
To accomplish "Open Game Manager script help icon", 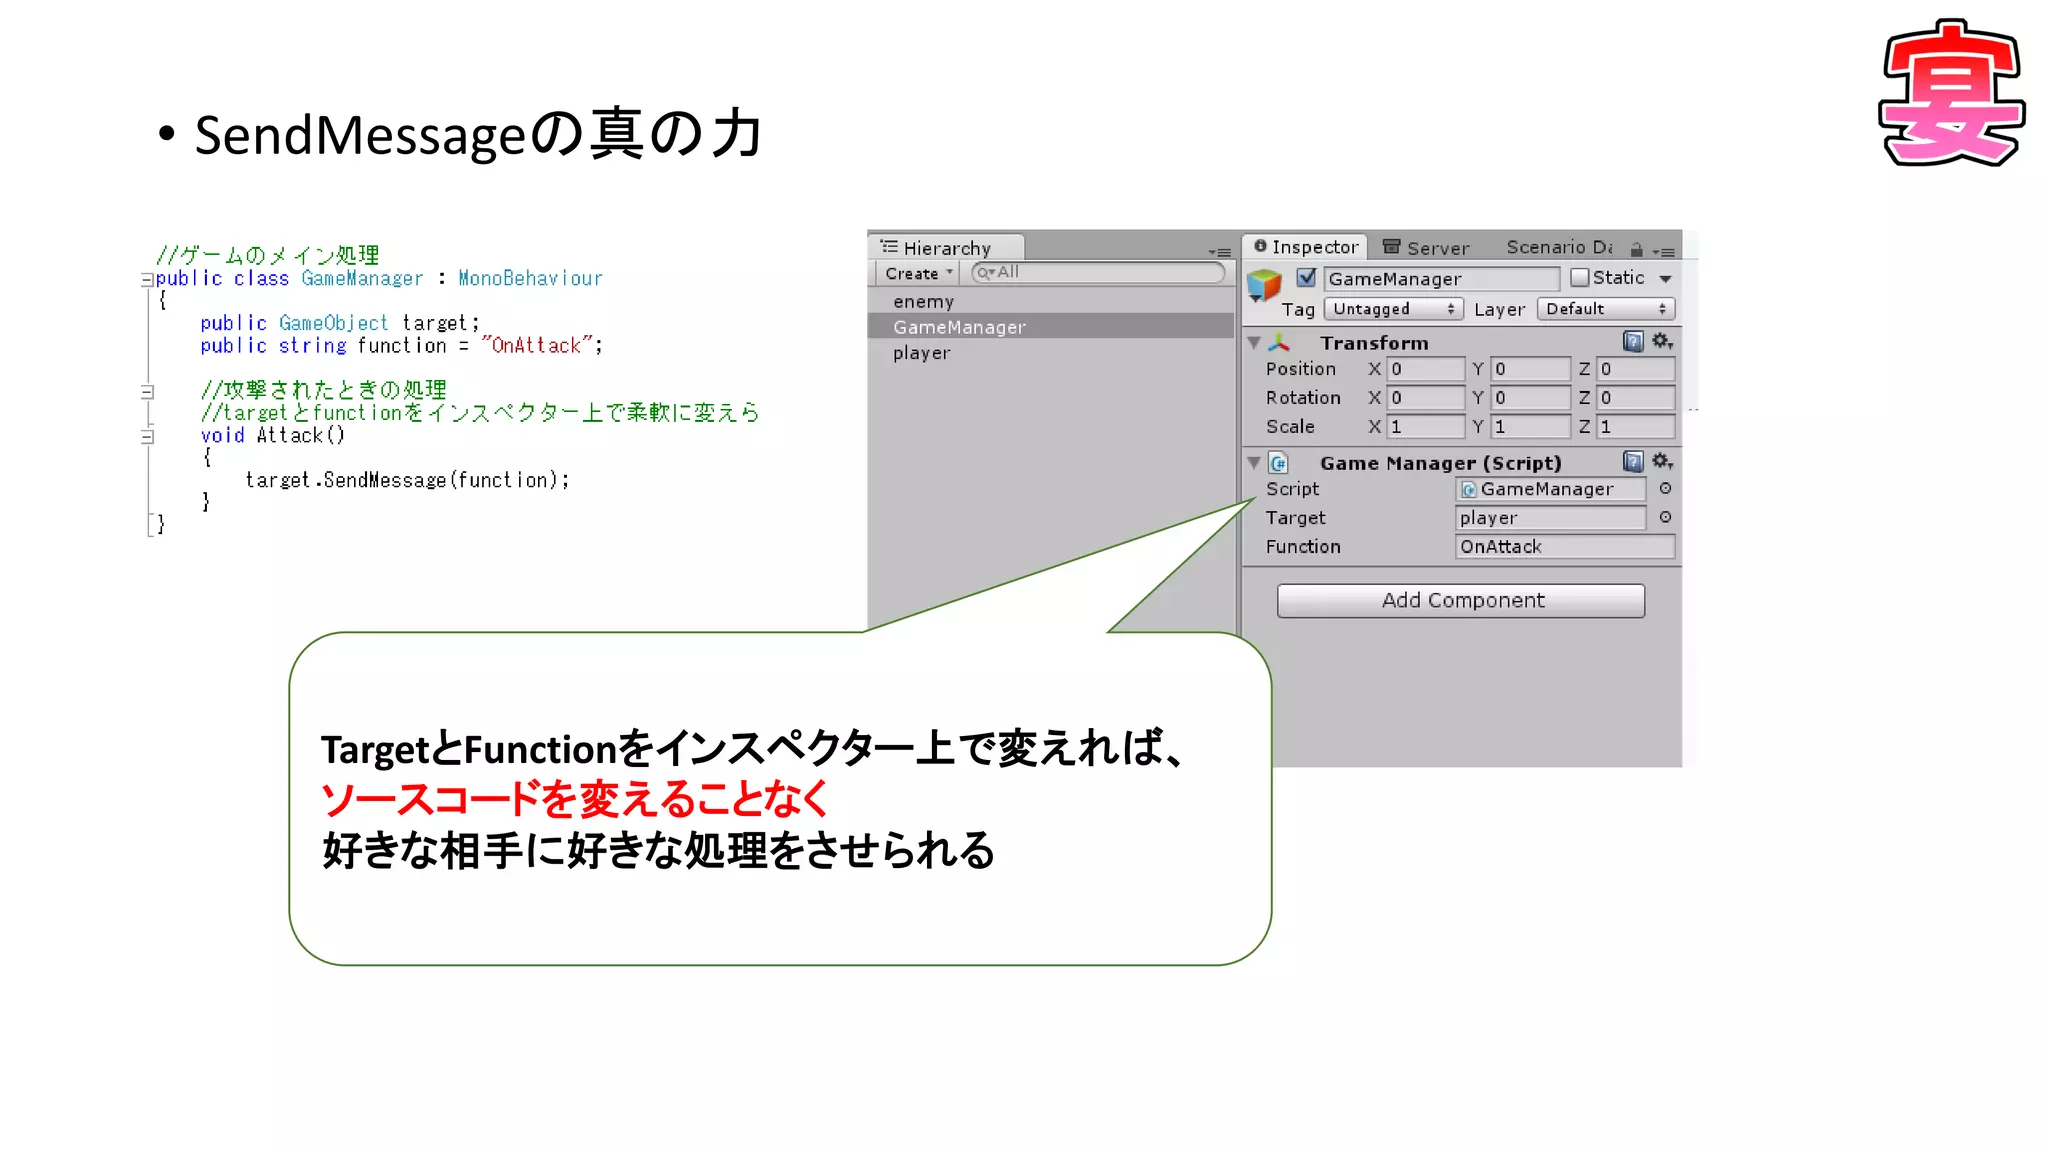I will [1633, 462].
